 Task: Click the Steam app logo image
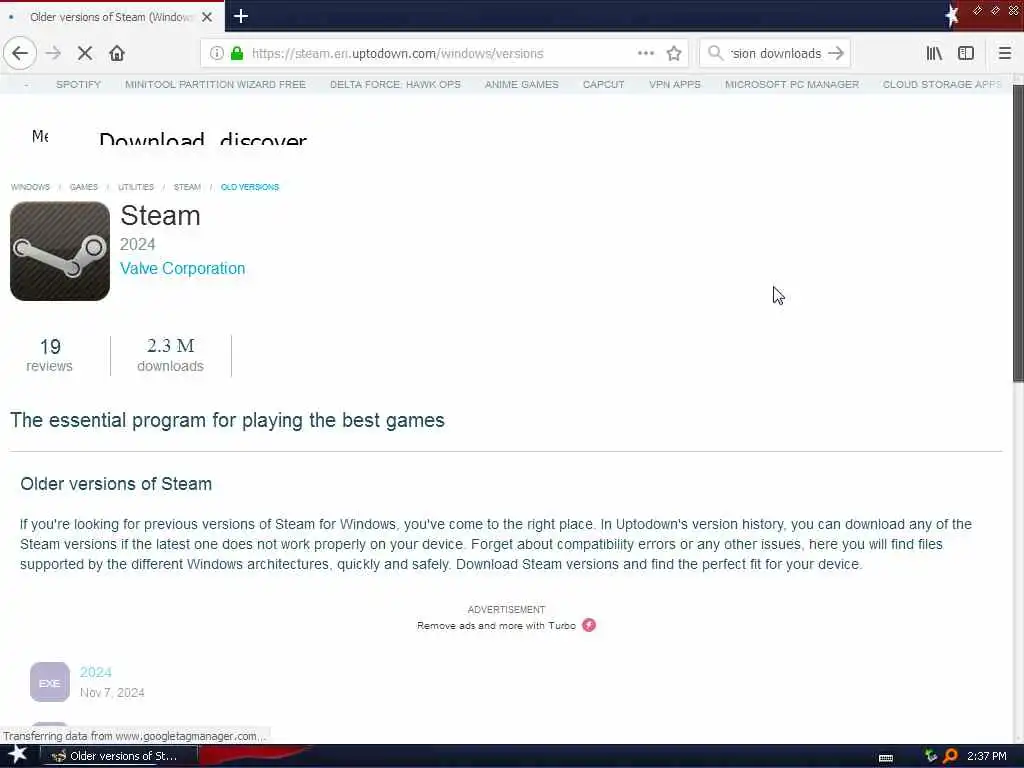click(60, 251)
